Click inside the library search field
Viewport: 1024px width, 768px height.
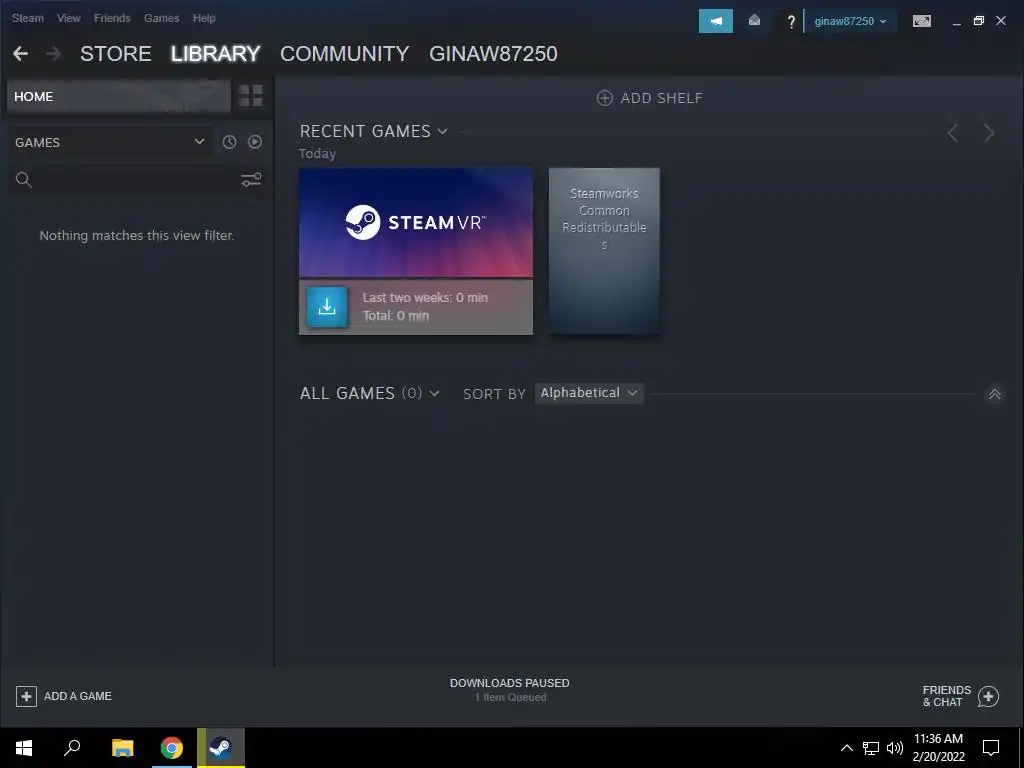(x=135, y=180)
